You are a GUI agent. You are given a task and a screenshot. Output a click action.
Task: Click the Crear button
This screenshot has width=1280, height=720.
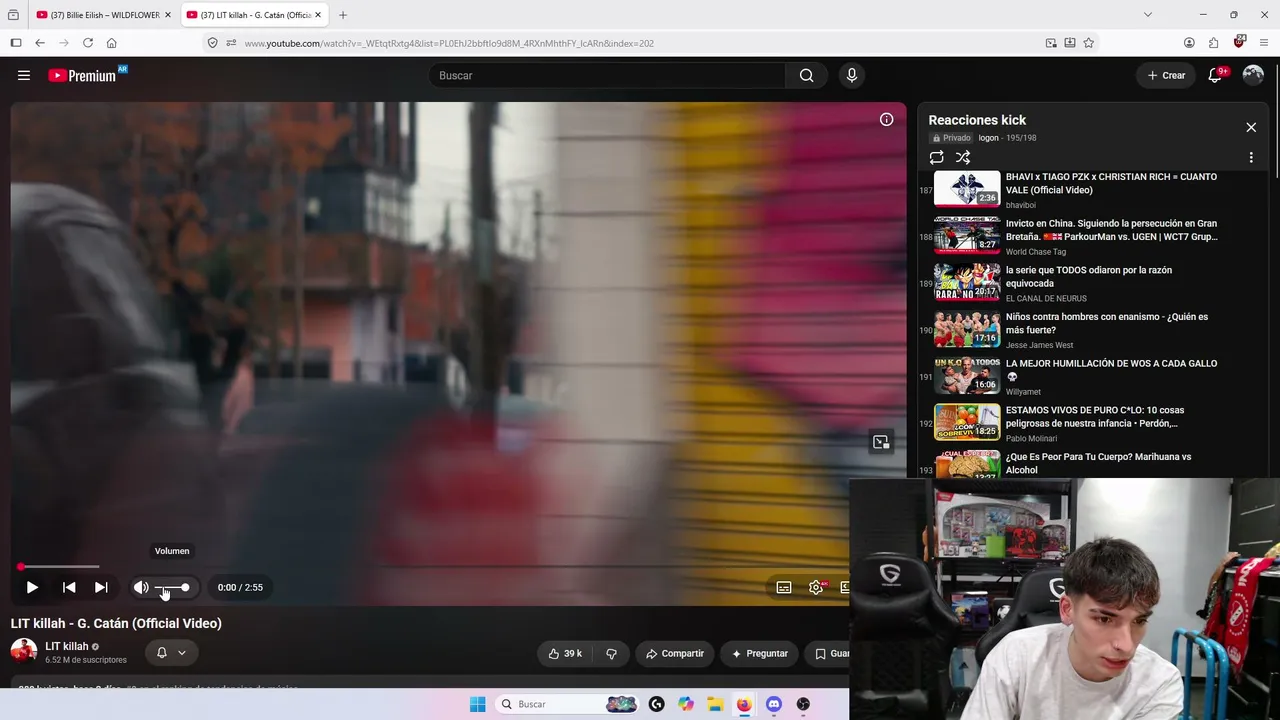(x=1166, y=75)
